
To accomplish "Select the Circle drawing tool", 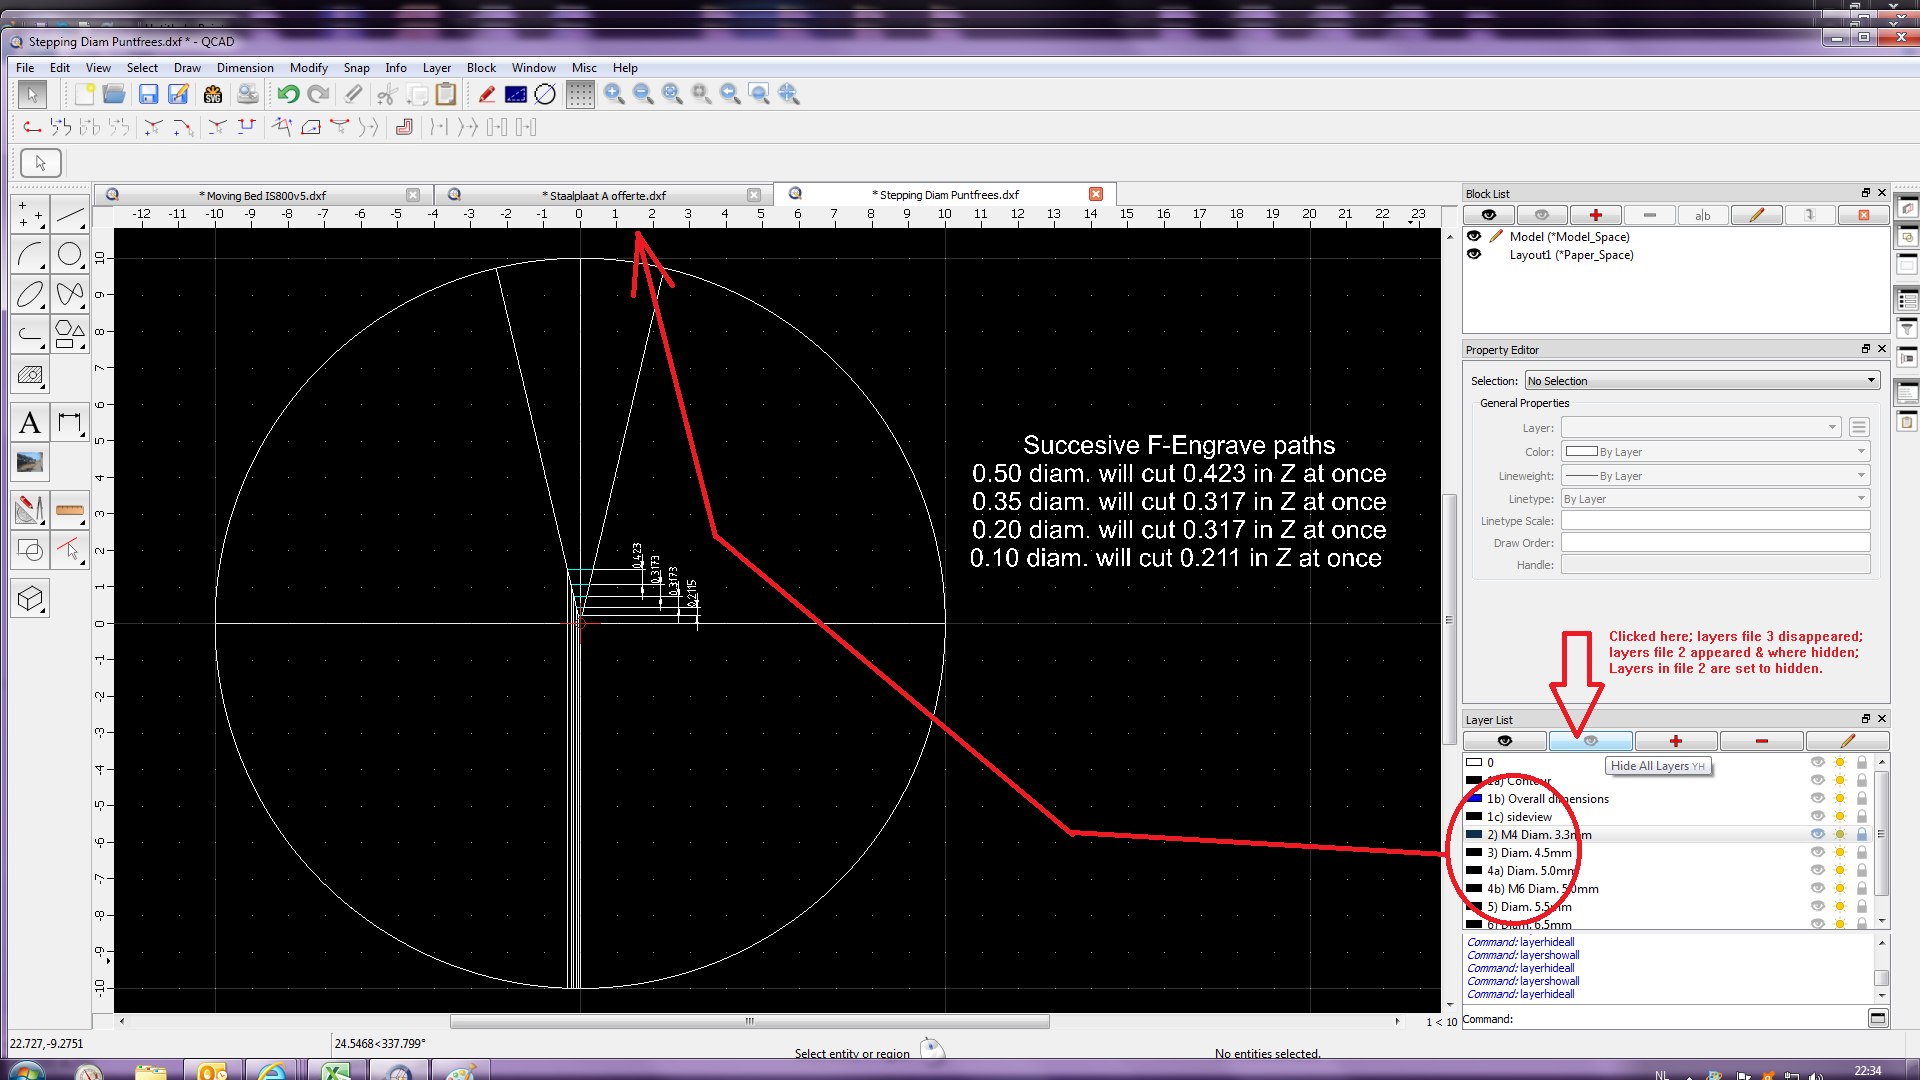I will [69, 254].
